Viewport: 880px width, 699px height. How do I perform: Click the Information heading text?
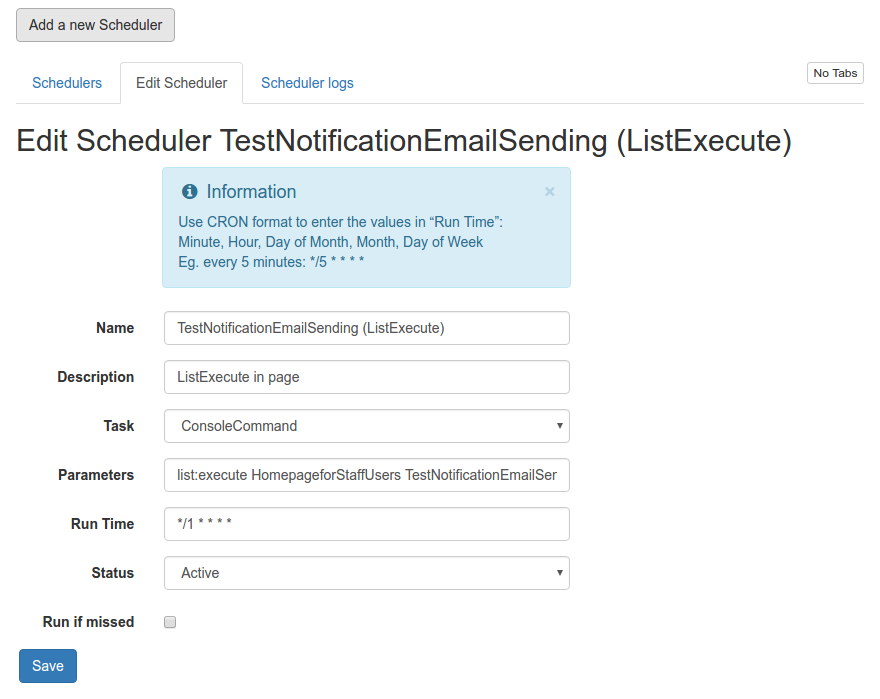click(251, 192)
